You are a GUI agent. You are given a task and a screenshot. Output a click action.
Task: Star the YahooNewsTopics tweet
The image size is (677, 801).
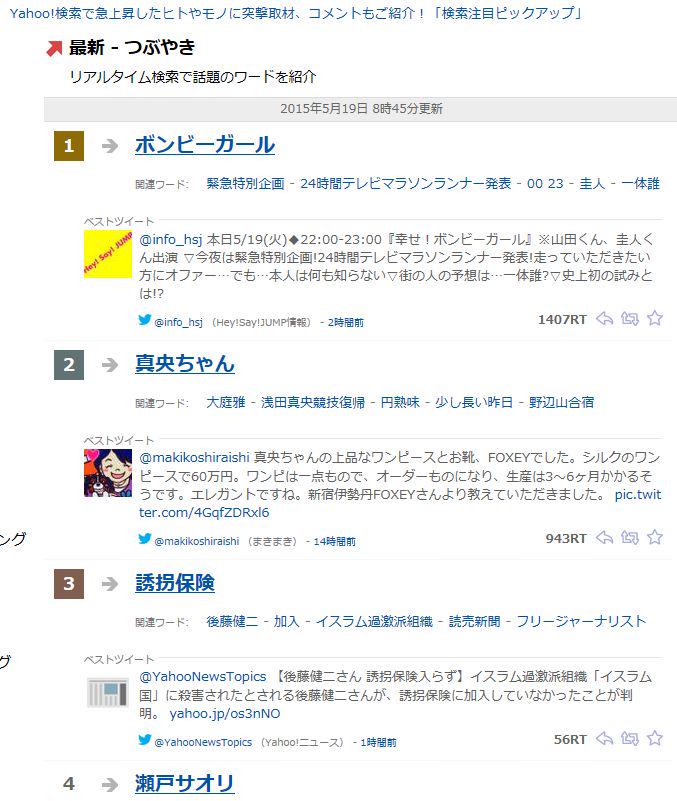[655, 738]
